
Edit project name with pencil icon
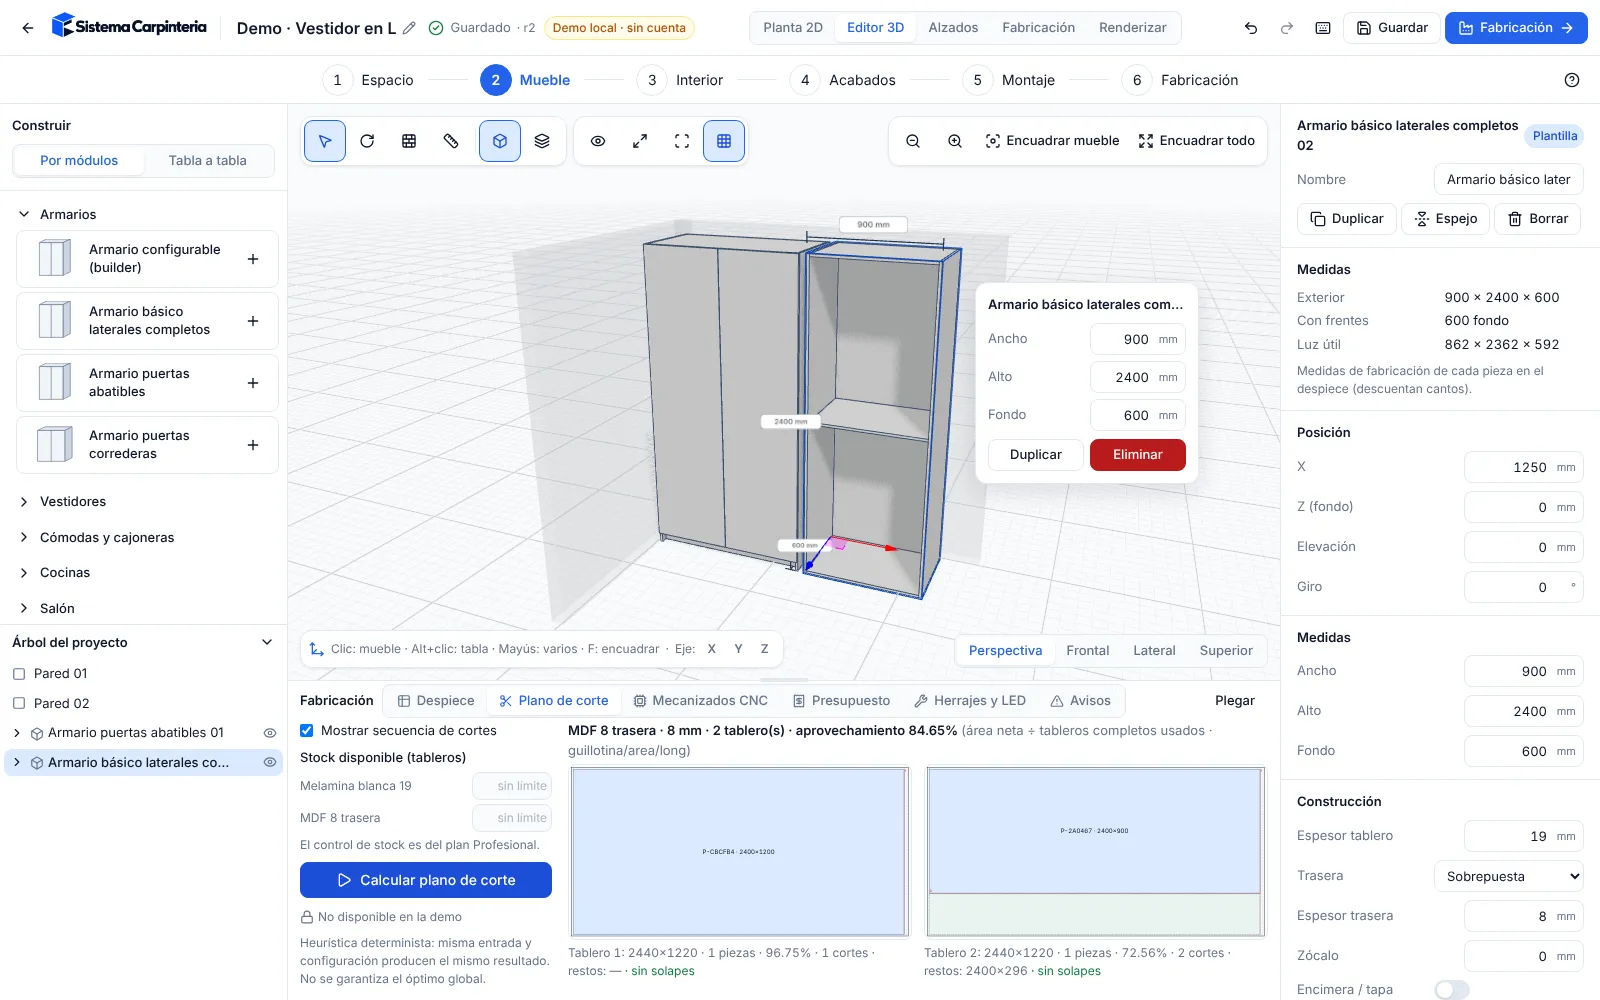[x=409, y=28]
